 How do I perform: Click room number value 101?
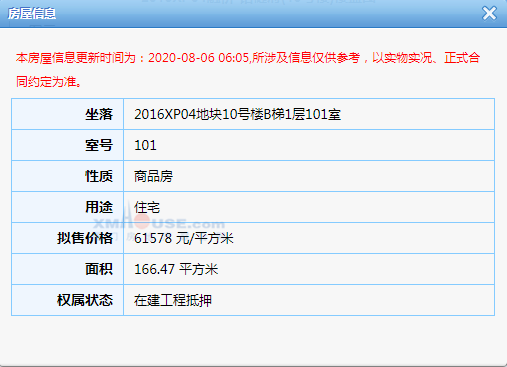(145, 145)
